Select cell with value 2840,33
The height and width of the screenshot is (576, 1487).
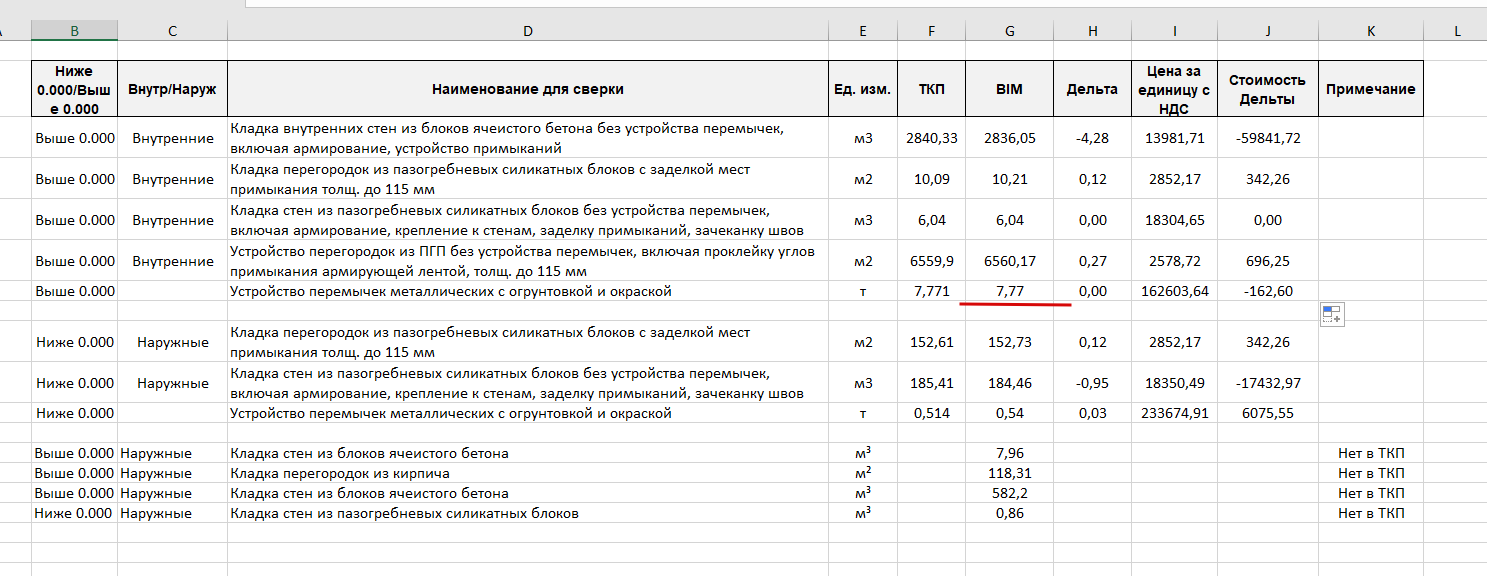point(932,138)
